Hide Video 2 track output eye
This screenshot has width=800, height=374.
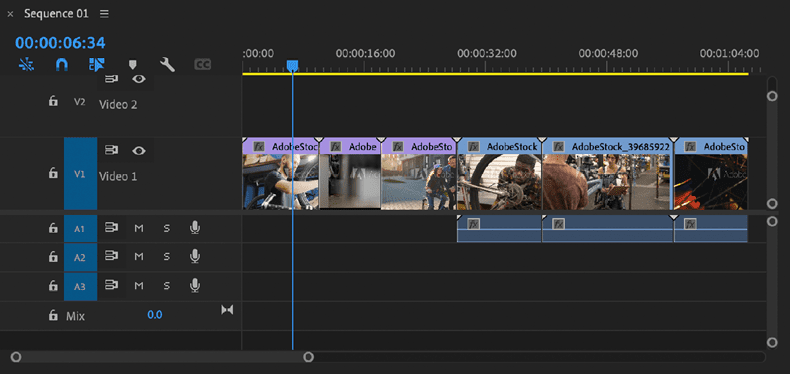coord(139,79)
